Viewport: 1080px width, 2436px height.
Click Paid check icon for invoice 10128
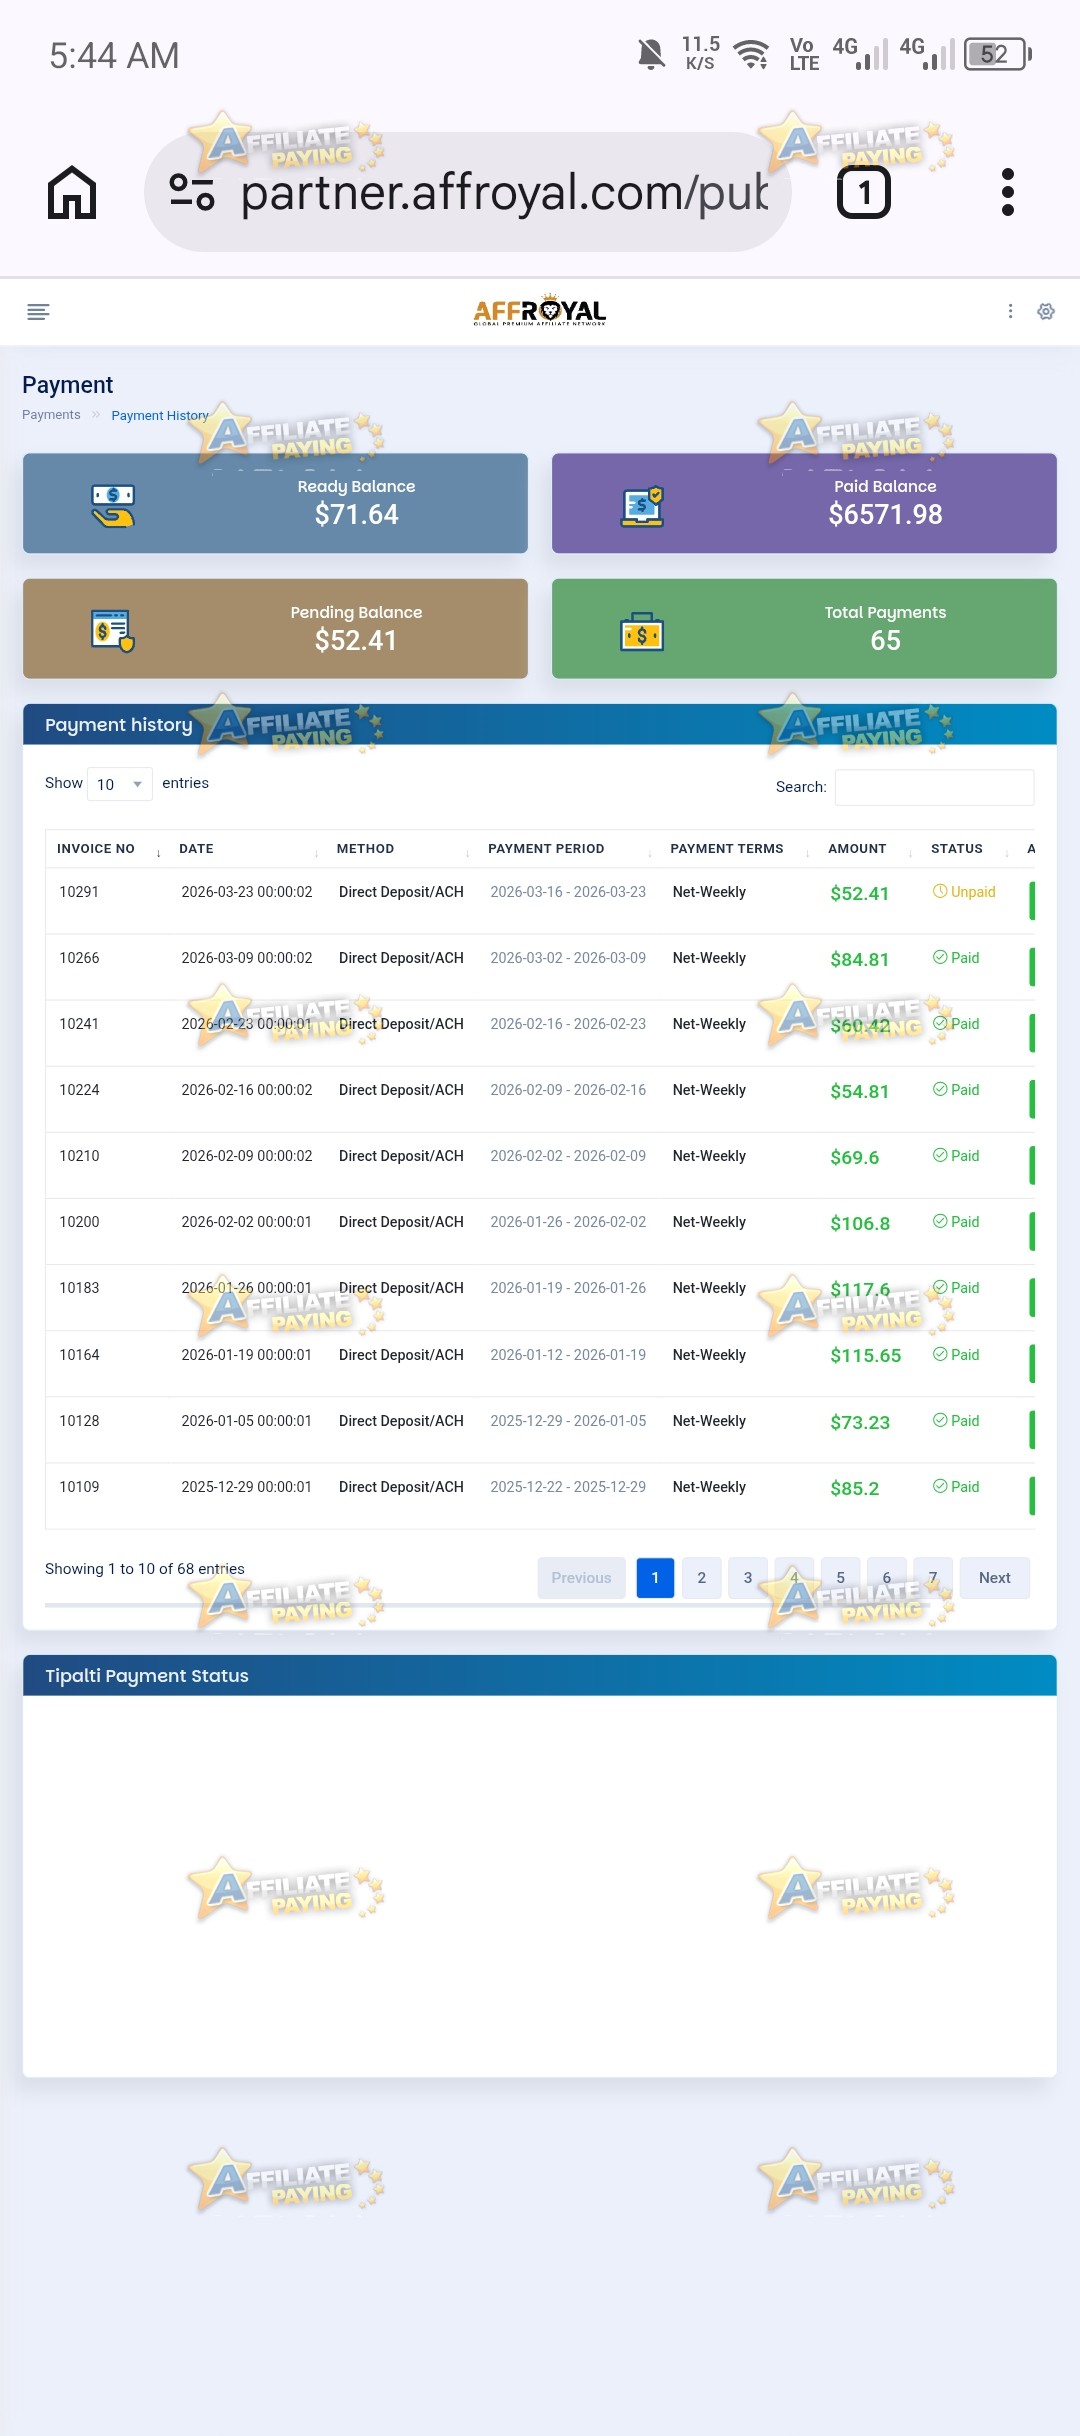pyautogui.click(x=940, y=1420)
